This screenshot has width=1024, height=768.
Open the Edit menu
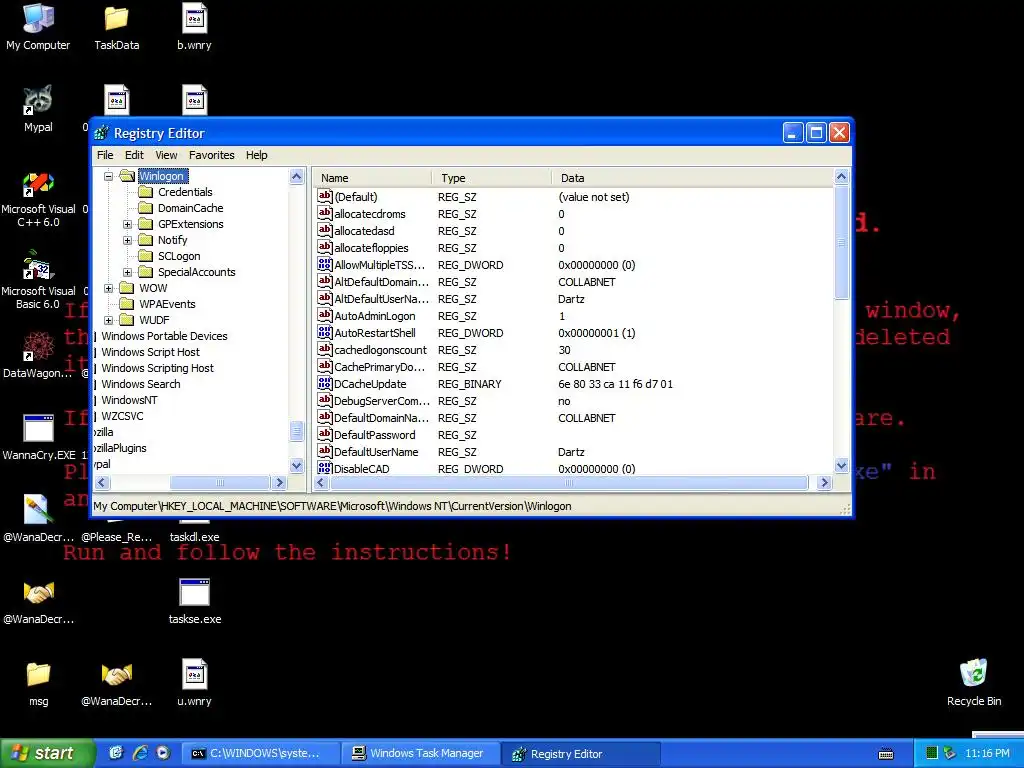pyautogui.click(x=134, y=155)
